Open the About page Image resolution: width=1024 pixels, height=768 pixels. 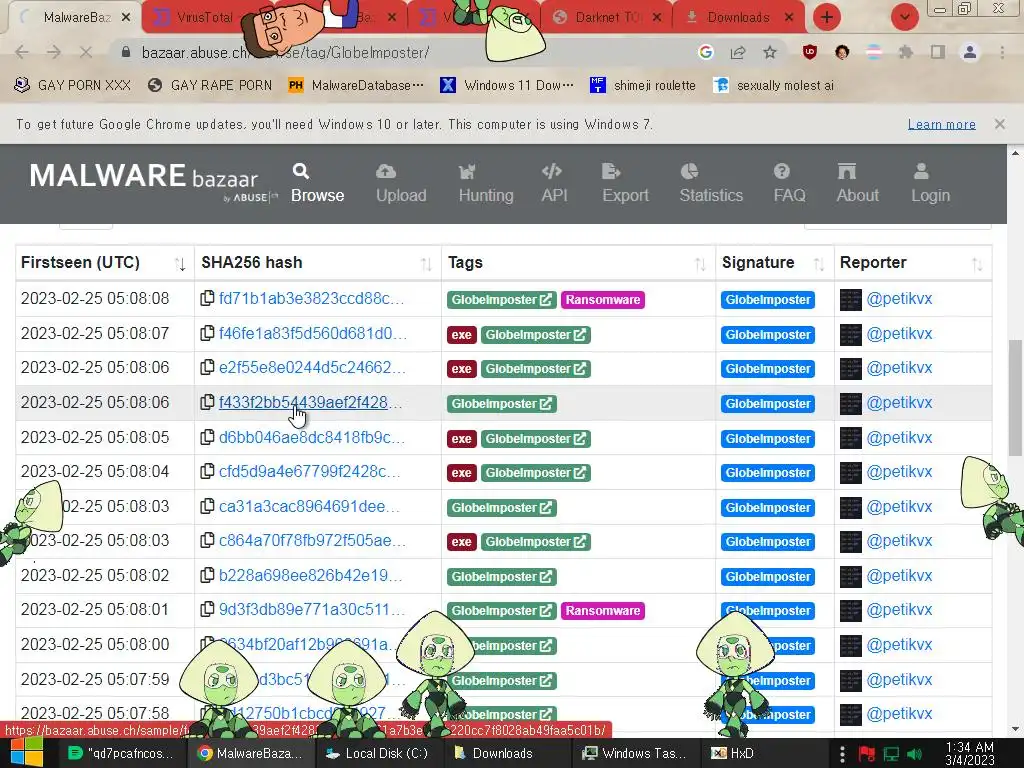click(857, 184)
